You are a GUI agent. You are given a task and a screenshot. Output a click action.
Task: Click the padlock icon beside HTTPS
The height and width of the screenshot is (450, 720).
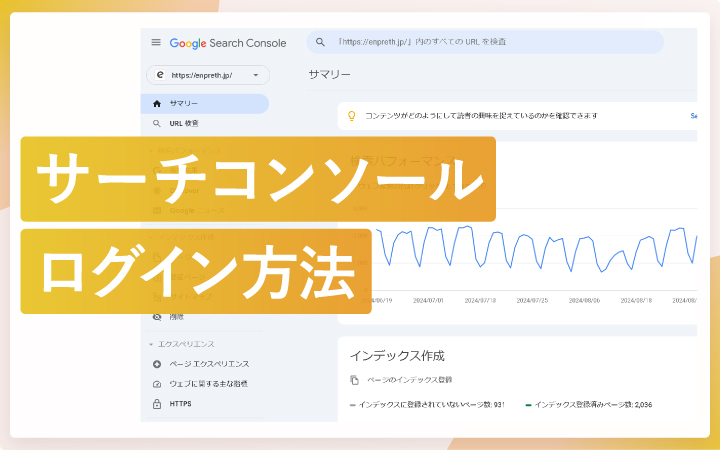157,404
